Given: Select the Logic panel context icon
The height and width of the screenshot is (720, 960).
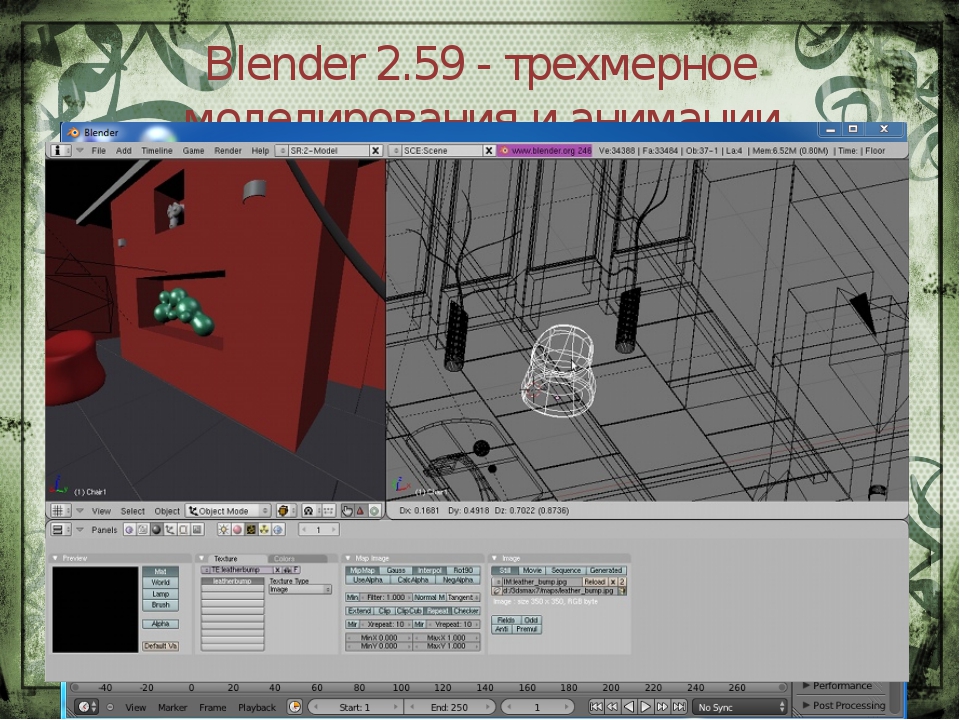Looking at the screenshot, I should click(x=129, y=530).
